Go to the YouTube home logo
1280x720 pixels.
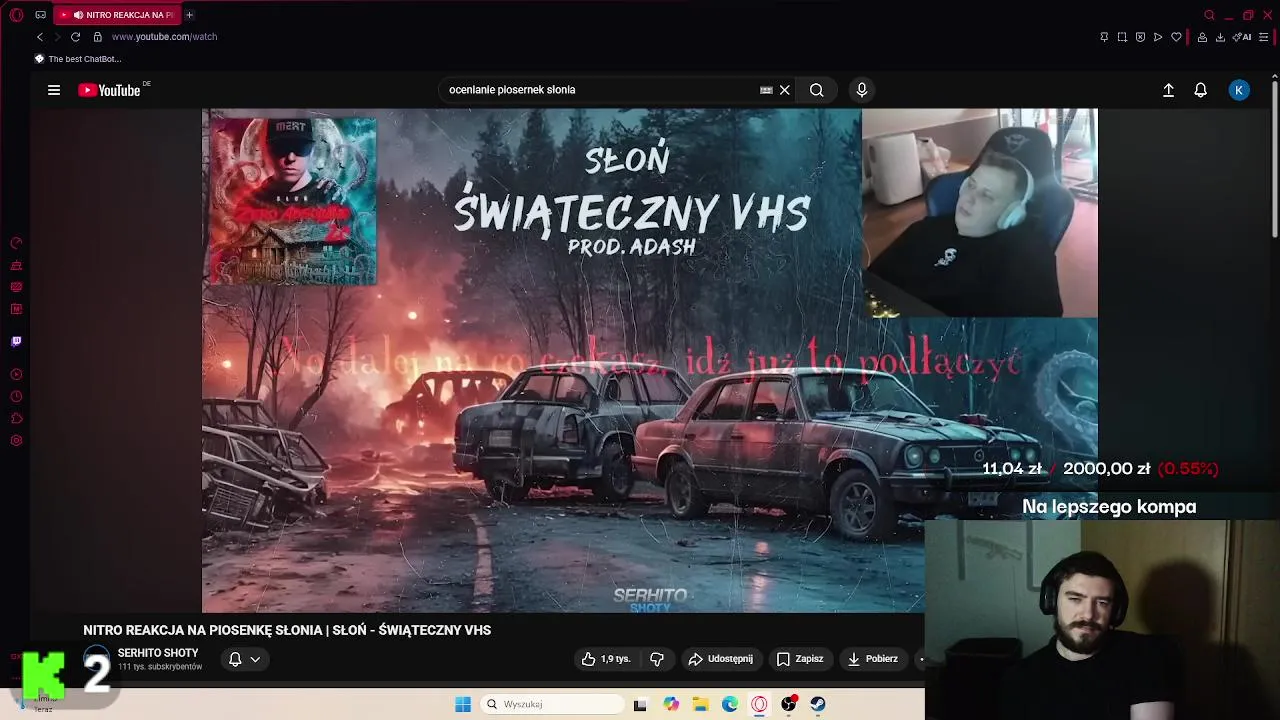pos(109,90)
